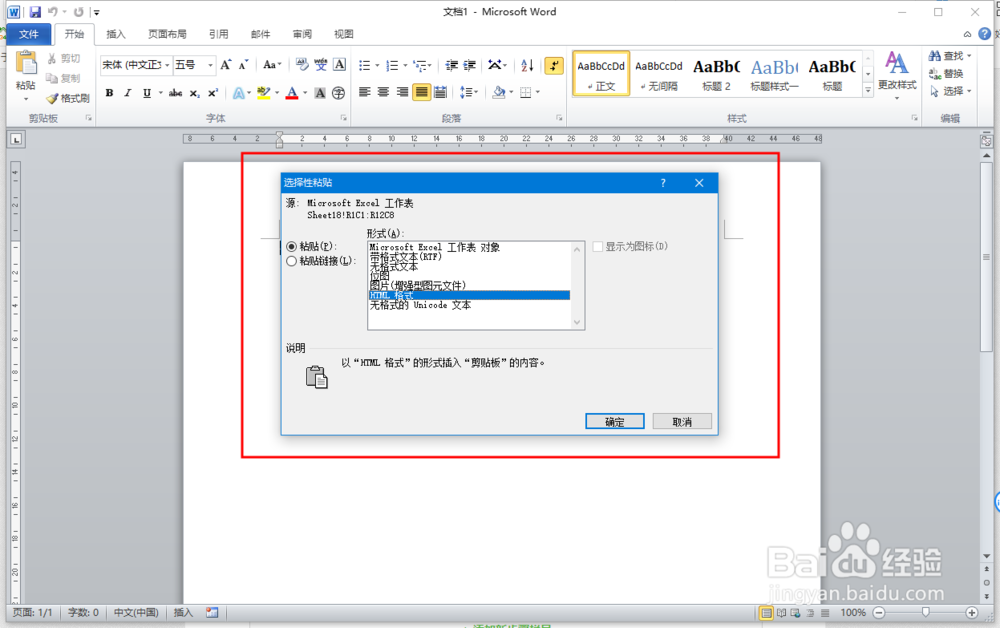The height and width of the screenshot is (628, 1000).
Task: Open the font name dropdown
Action: (168, 65)
